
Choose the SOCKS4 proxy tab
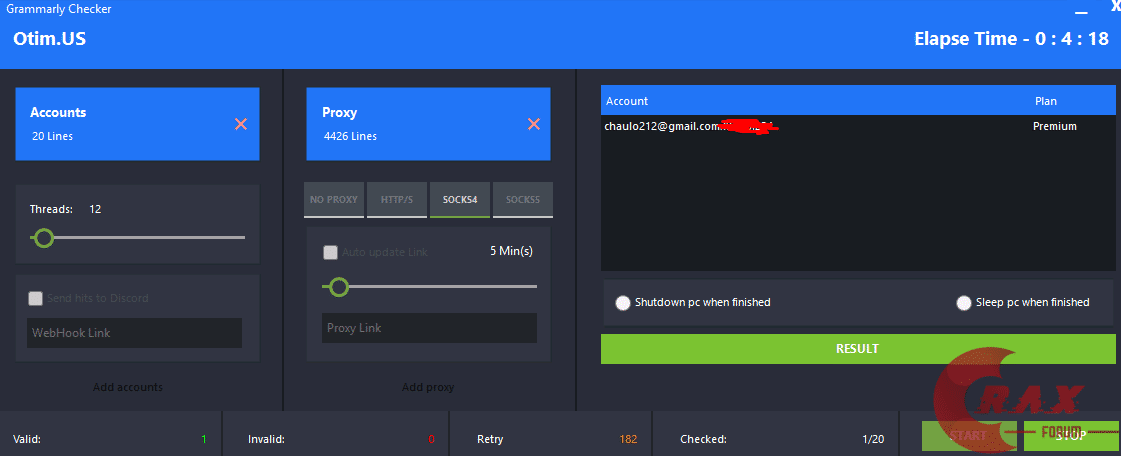point(460,200)
